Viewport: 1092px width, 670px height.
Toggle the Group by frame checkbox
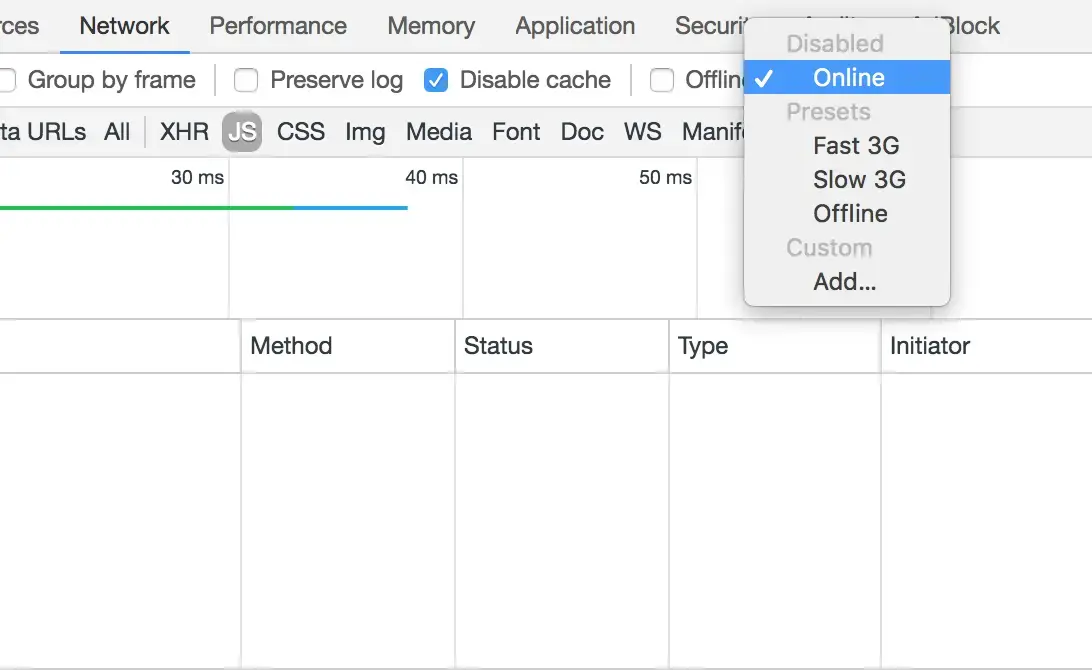click(6, 80)
